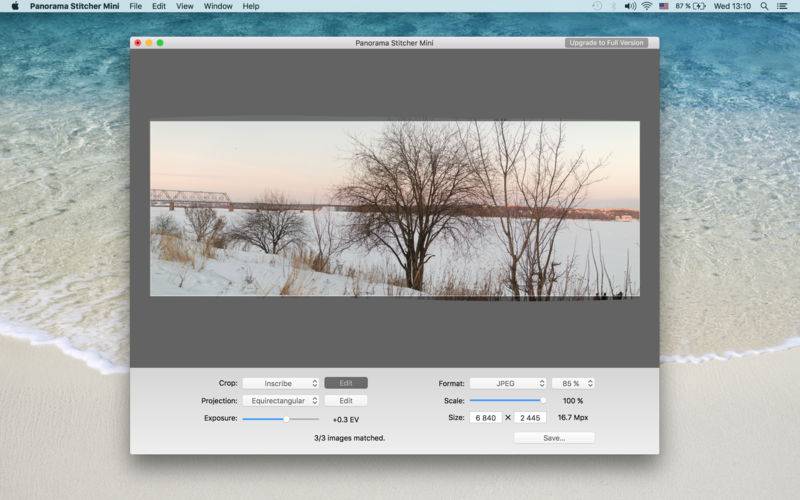Open the View menu
800x500 pixels.
[184, 6]
